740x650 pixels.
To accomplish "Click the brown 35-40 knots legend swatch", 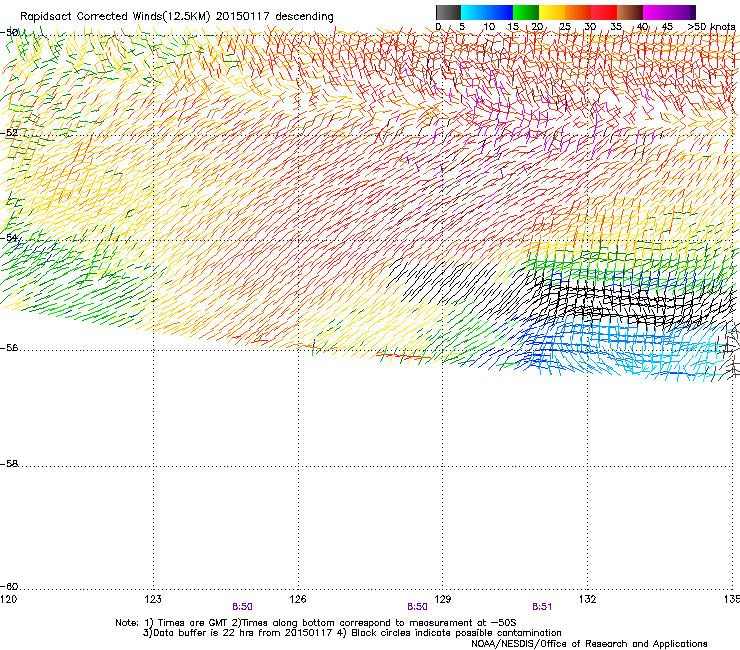I will tap(630, 12).
